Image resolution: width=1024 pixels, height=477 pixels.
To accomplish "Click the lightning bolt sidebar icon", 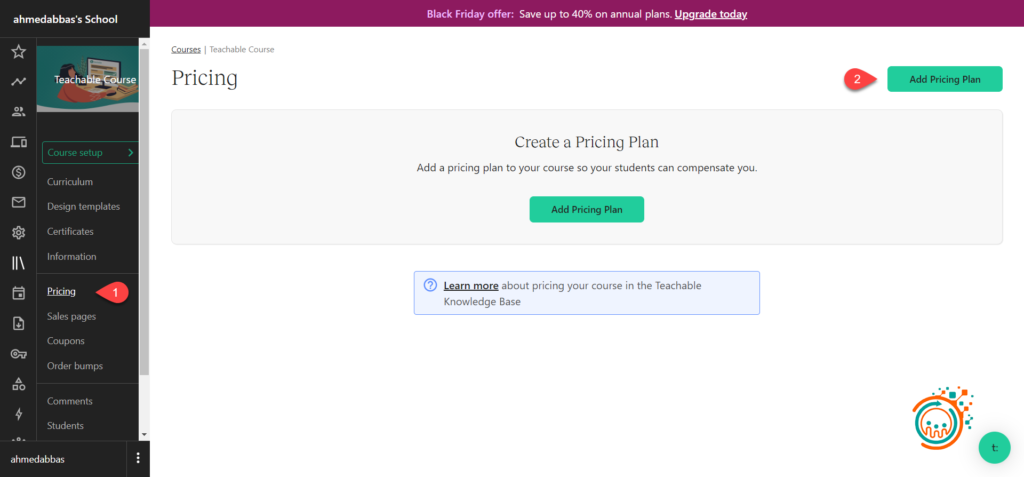I will click(18, 414).
